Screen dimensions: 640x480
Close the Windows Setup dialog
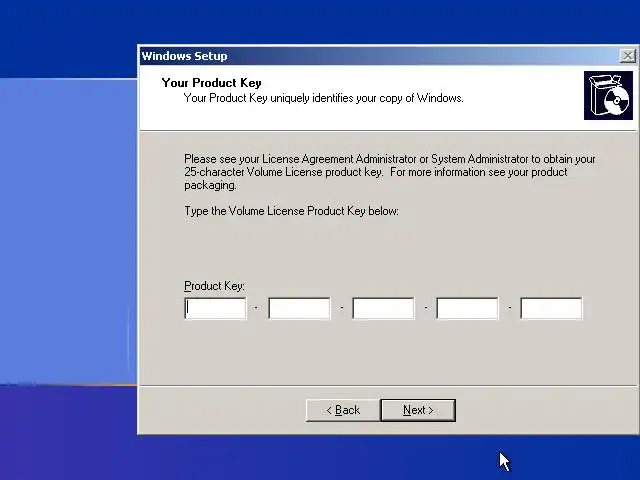coord(628,56)
